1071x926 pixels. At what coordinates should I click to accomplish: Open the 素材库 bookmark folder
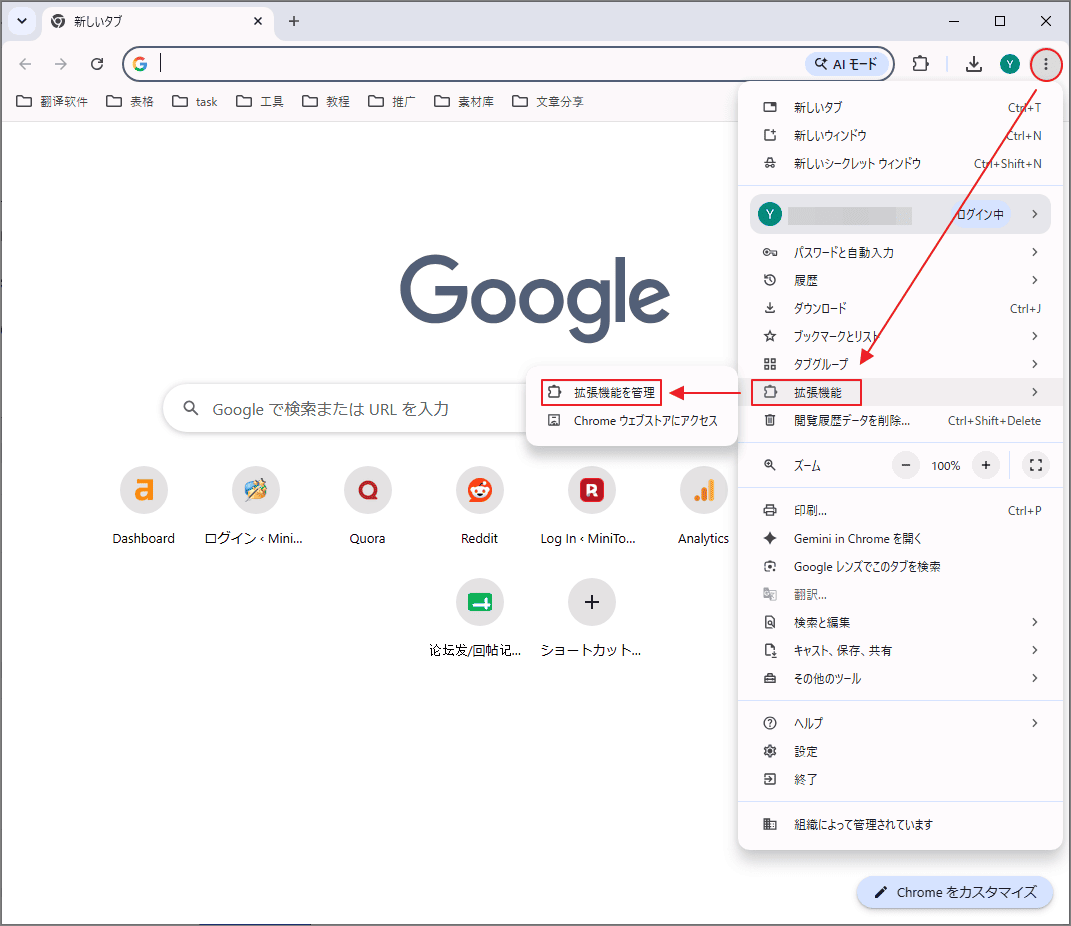464,102
